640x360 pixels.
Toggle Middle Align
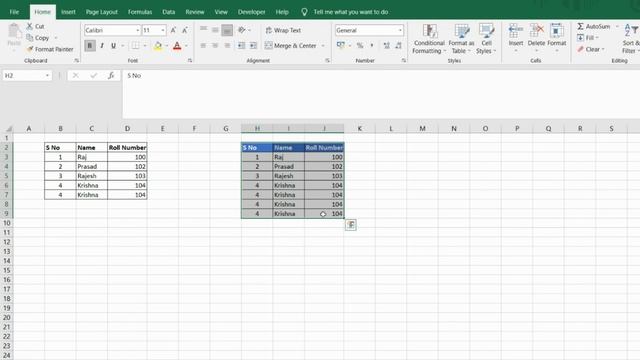click(215, 30)
